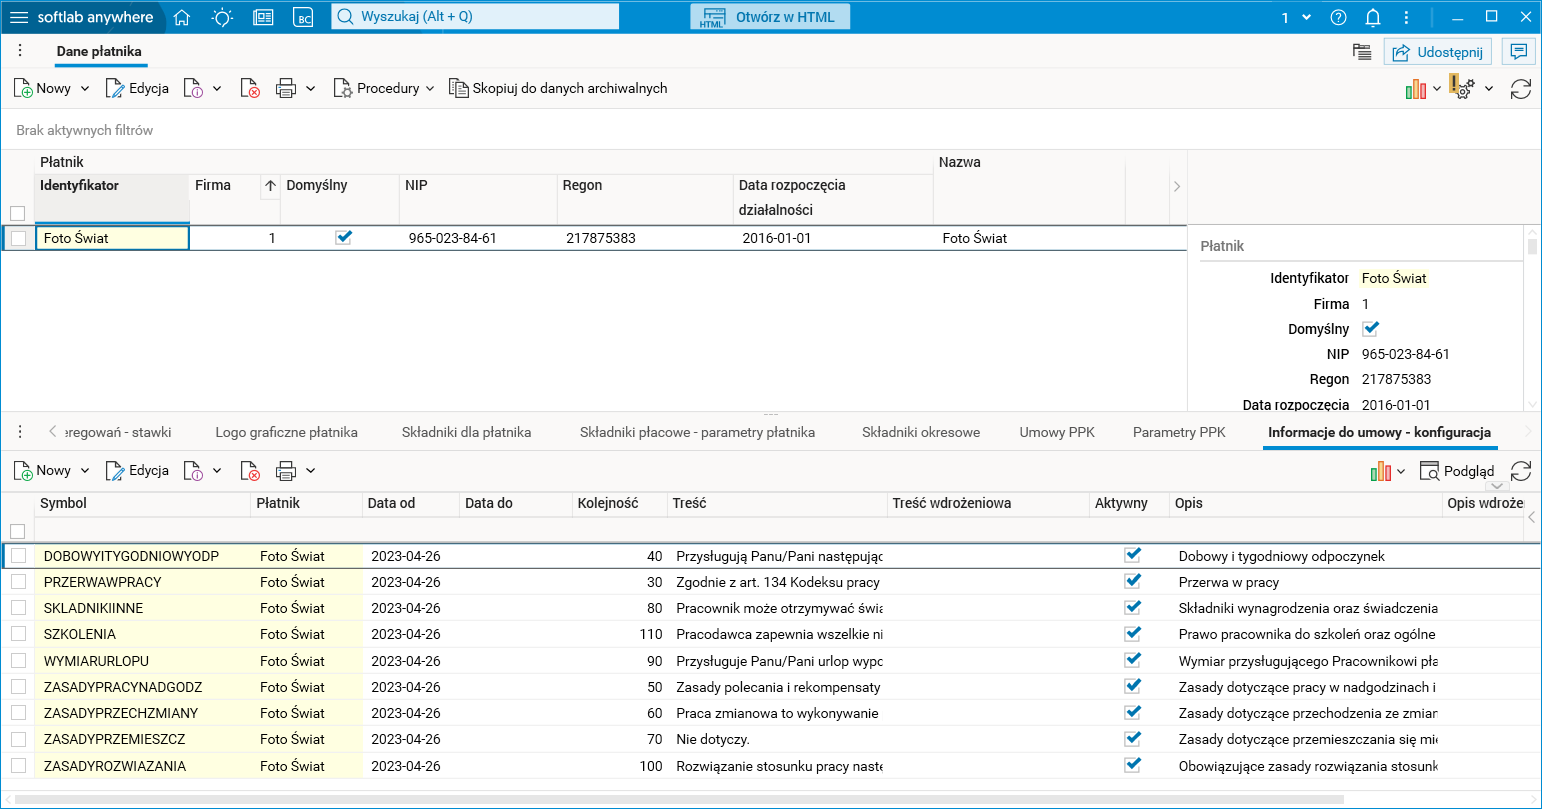This screenshot has width=1542, height=809.
Task: Click the Wyszukaj search field
Action: [475, 17]
